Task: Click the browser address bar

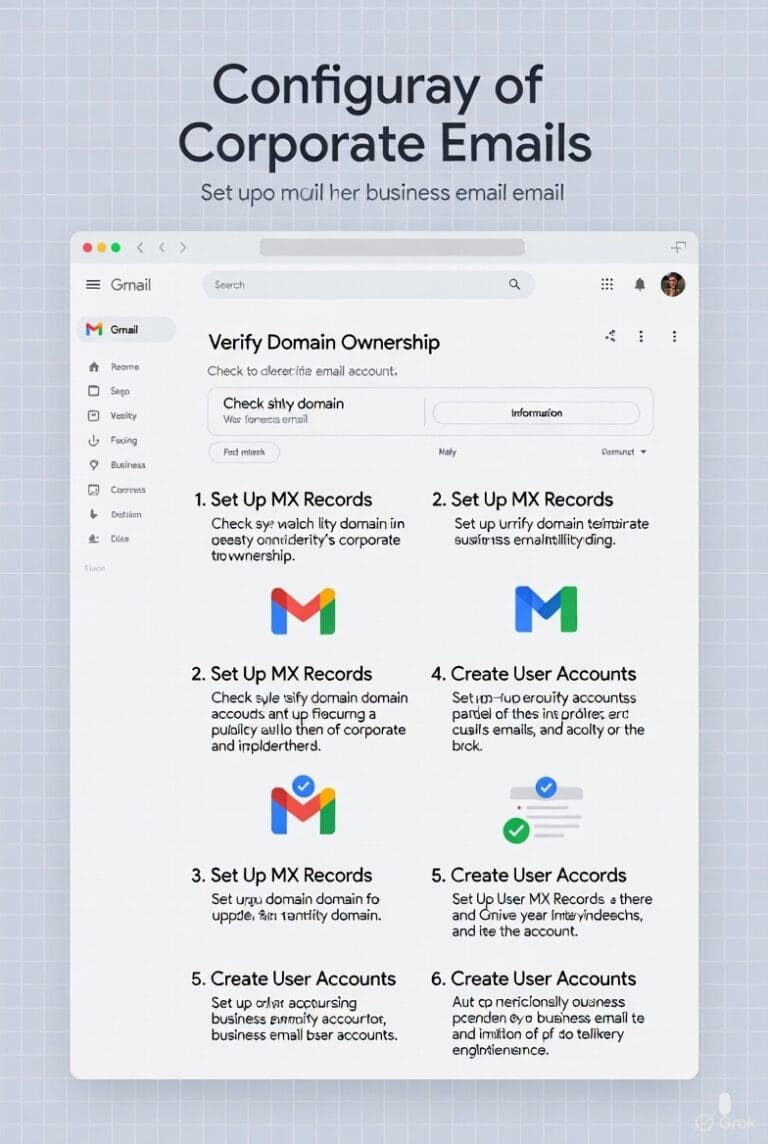Action: 392,247
